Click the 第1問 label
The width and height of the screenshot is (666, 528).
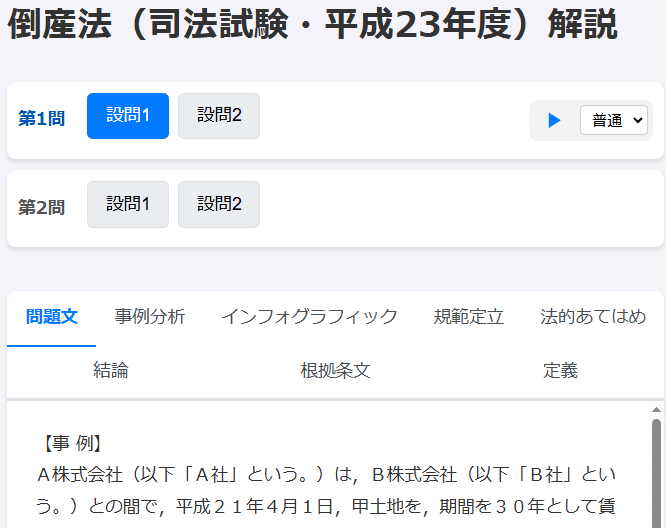point(41,118)
